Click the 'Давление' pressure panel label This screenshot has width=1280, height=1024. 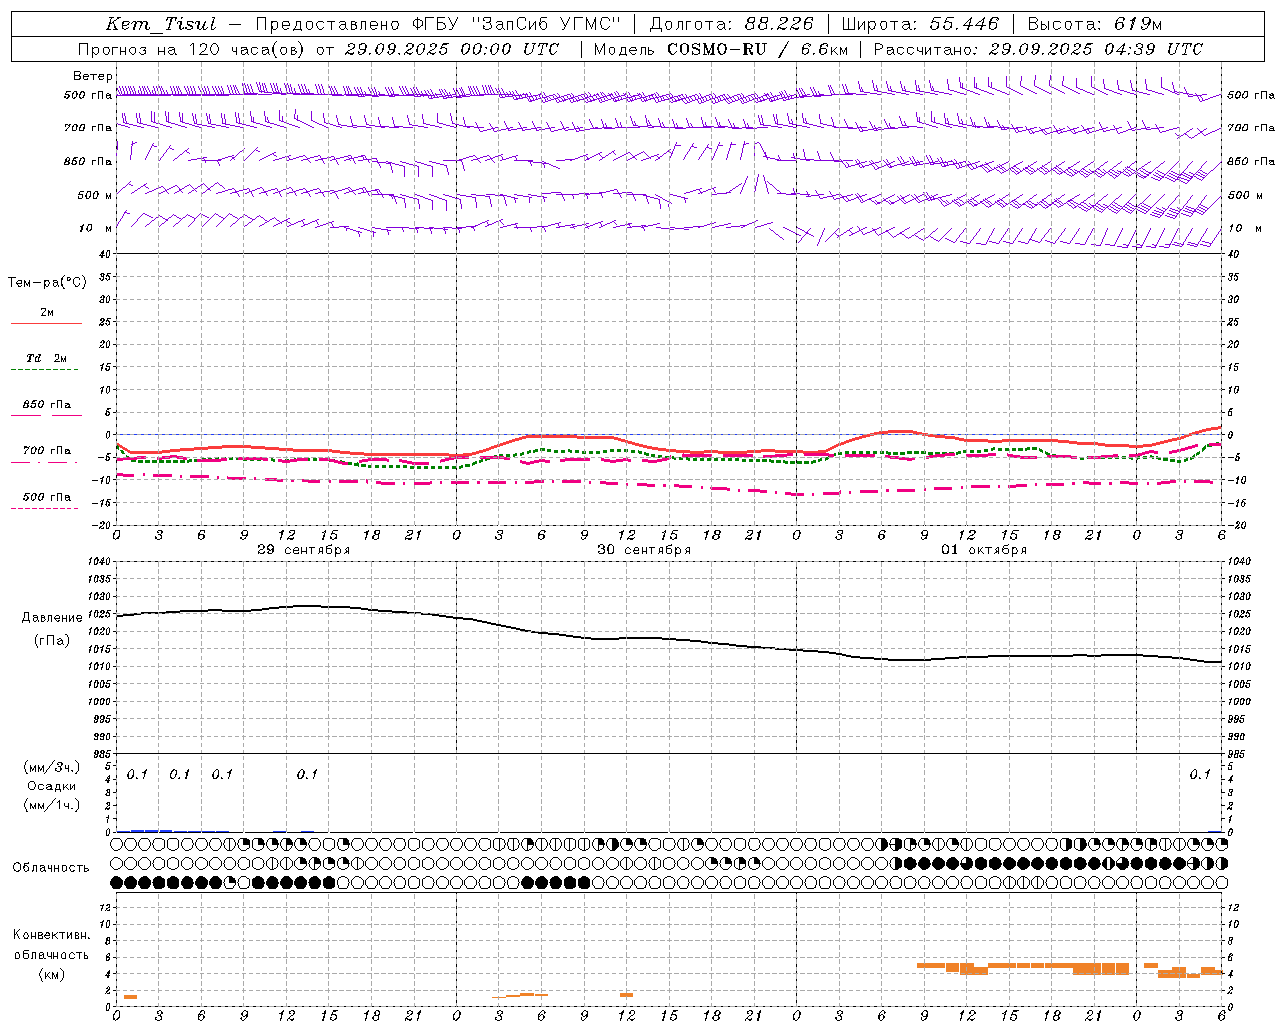[52, 618]
